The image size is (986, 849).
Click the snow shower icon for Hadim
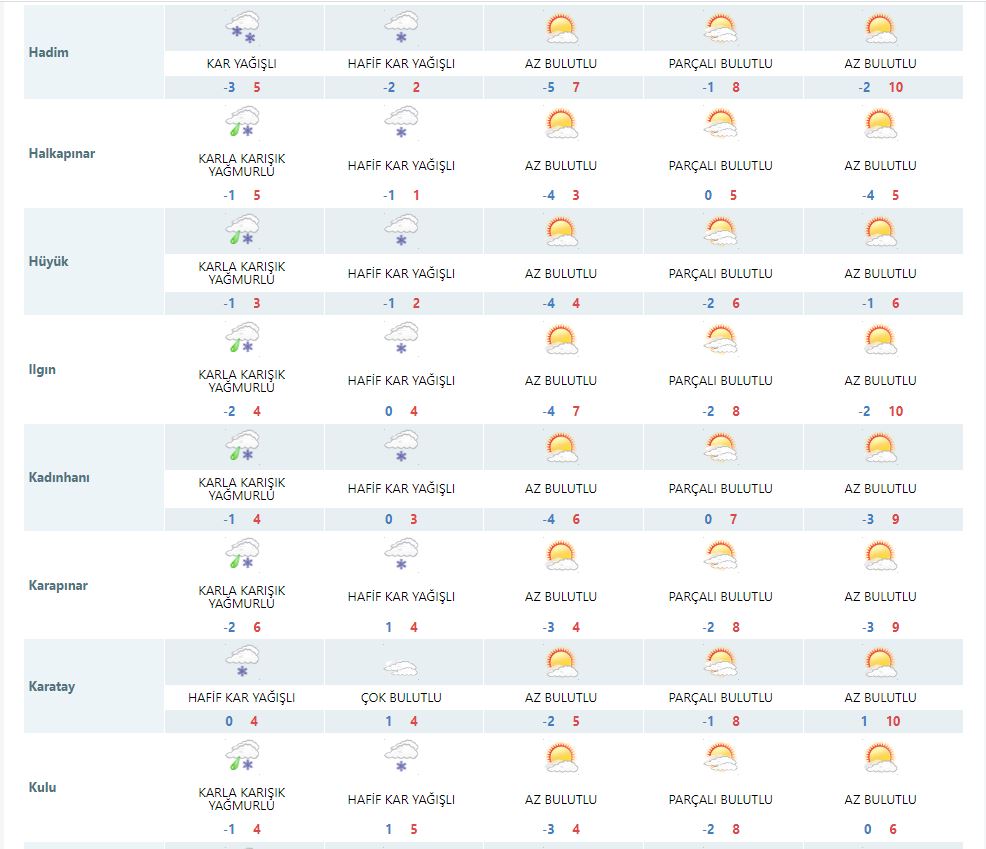(x=242, y=27)
